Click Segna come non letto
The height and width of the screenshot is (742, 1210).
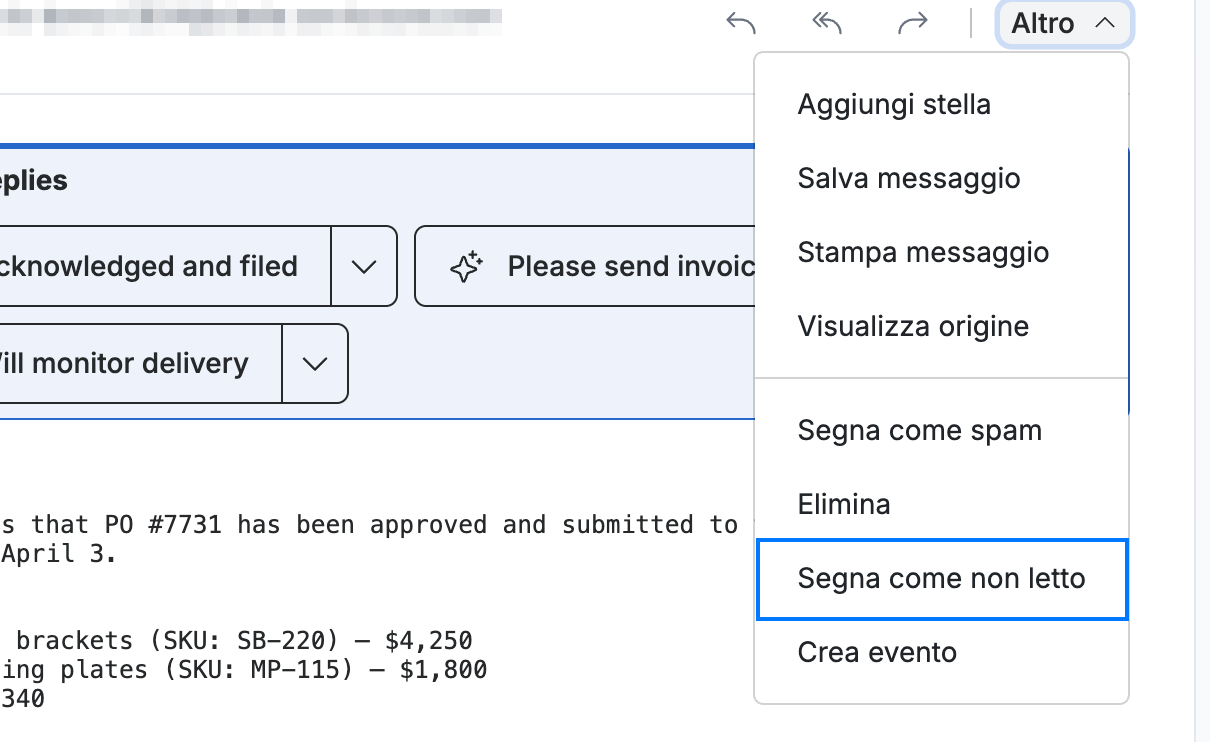pos(941,578)
